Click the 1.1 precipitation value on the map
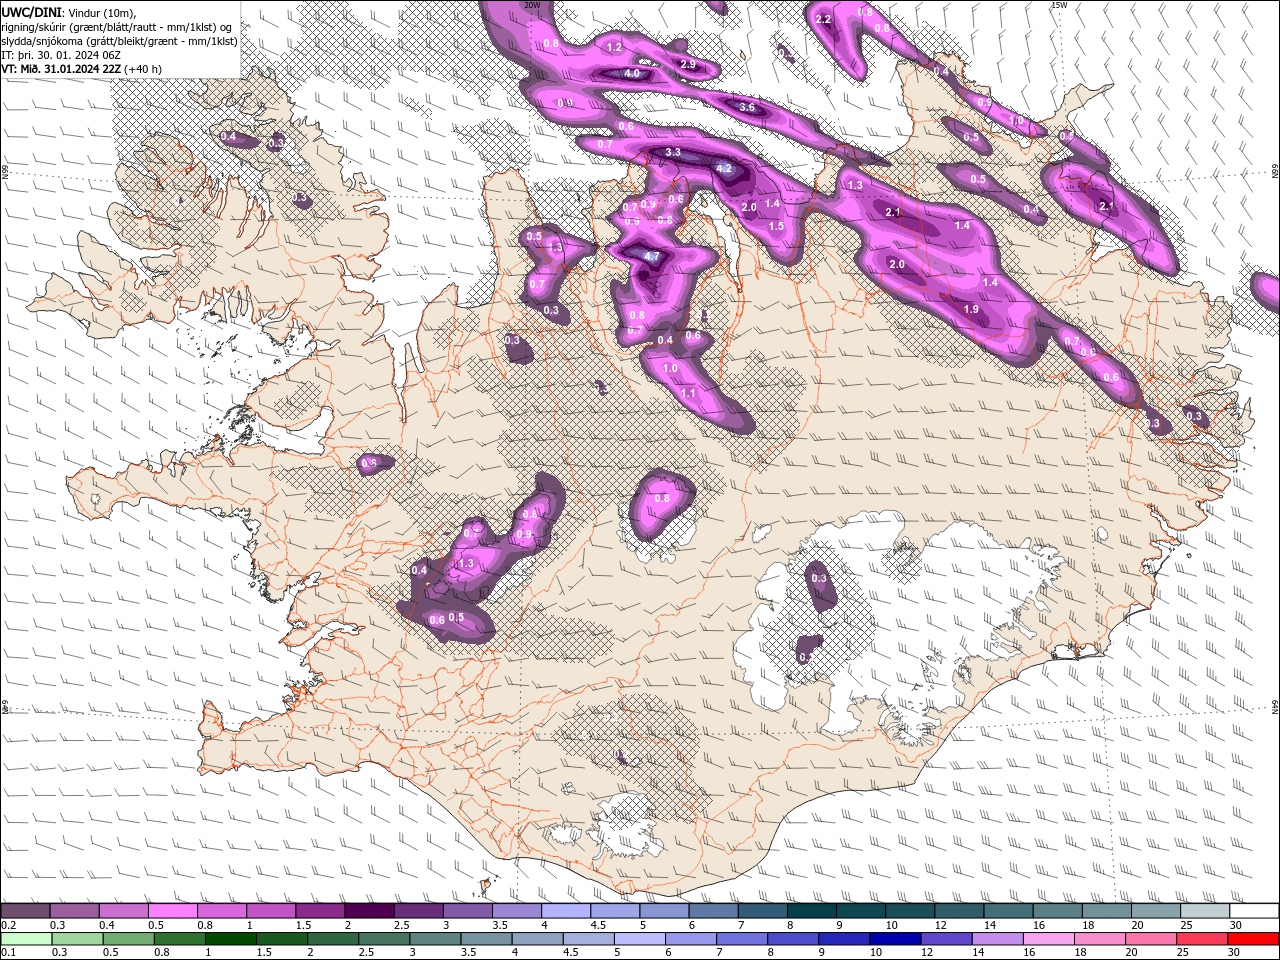Viewport: 1280px width, 960px height. (x=688, y=394)
